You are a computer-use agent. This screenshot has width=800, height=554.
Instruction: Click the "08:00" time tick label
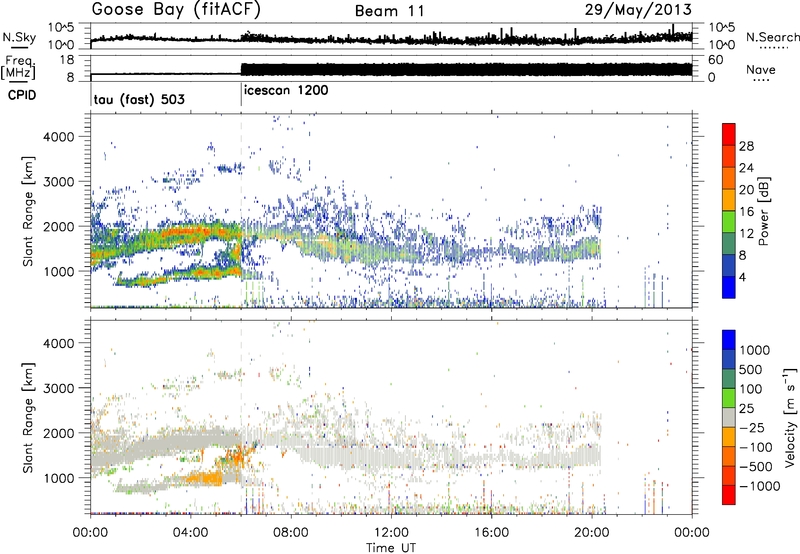pyautogui.click(x=291, y=533)
